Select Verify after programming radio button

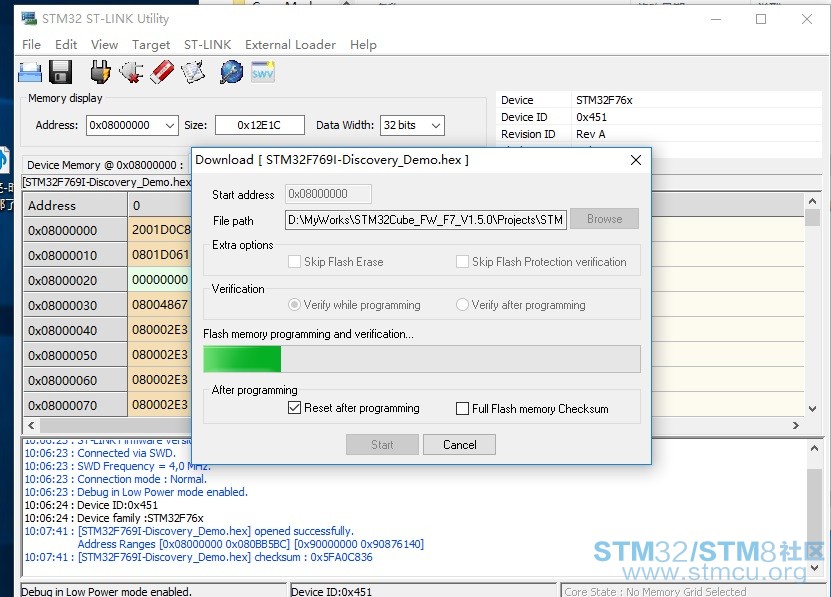[x=462, y=305]
